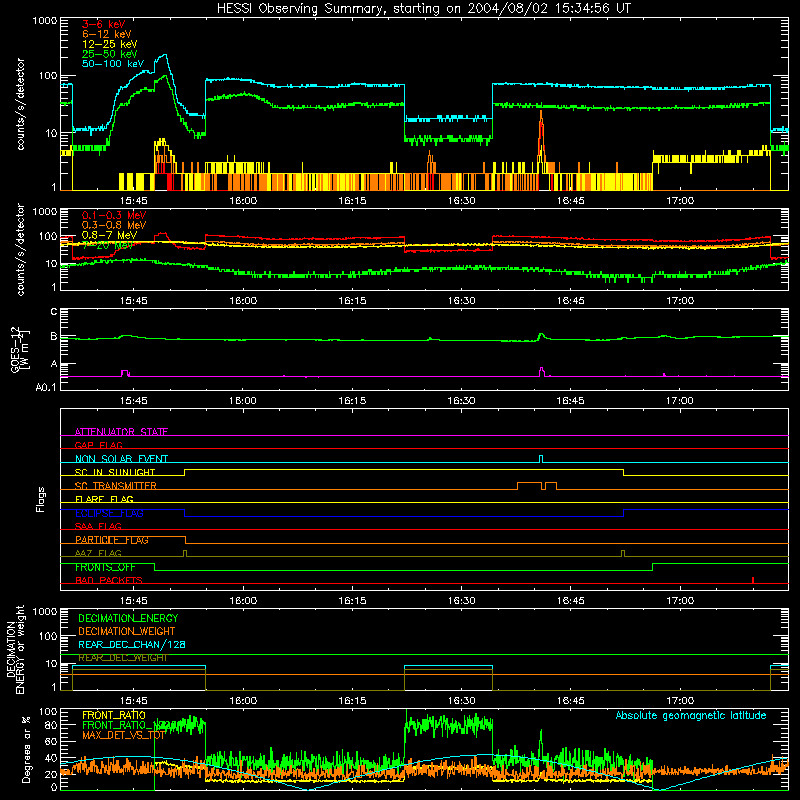Click the DECIMATION_ENERGY legend label
Screen dimensions: 800x800
click(128, 618)
